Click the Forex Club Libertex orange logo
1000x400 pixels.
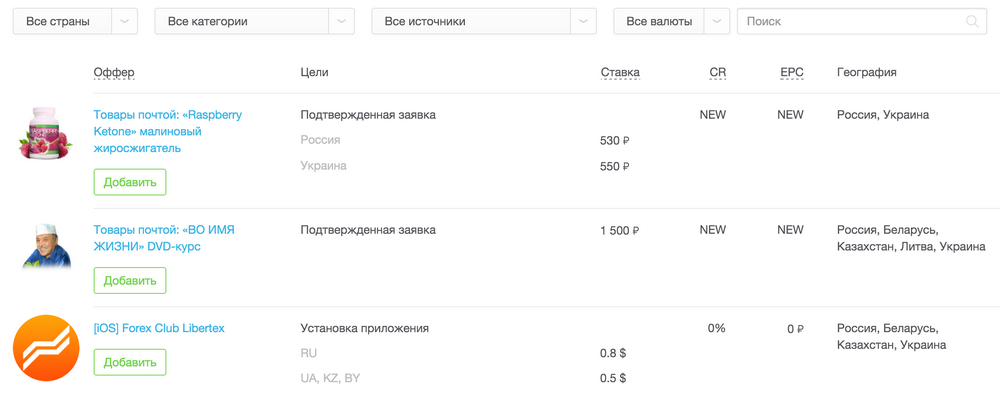46,347
